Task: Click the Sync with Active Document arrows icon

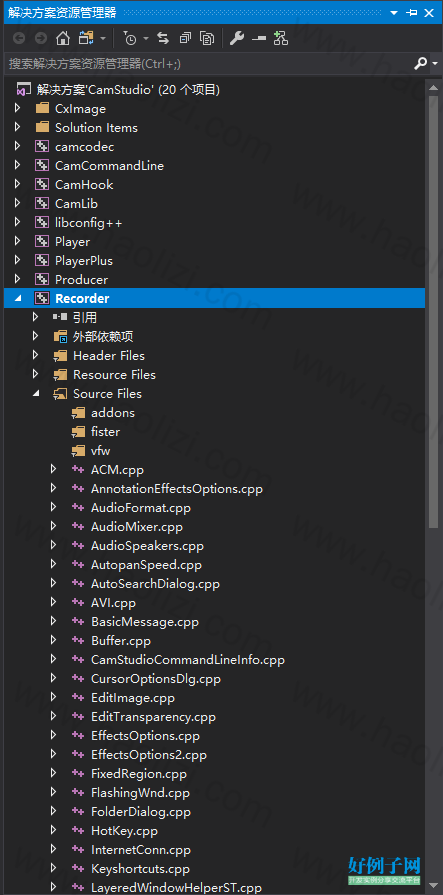Action: [163, 38]
